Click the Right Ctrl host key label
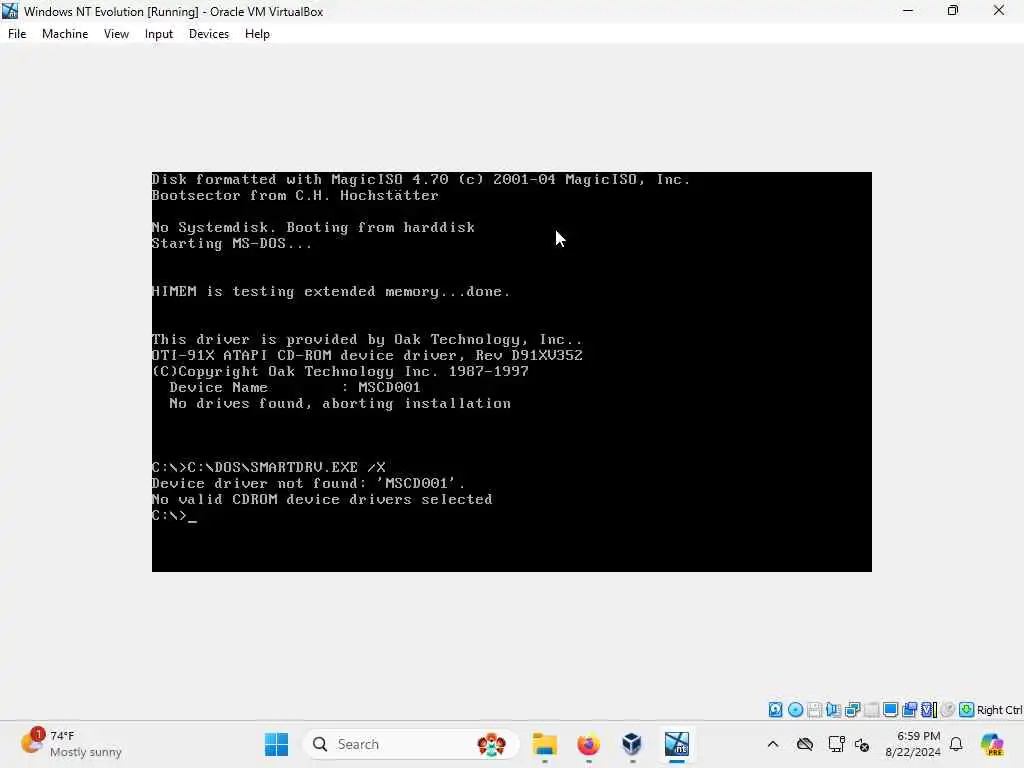Image resolution: width=1024 pixels, height=768 pixels. pos(1000,710)
